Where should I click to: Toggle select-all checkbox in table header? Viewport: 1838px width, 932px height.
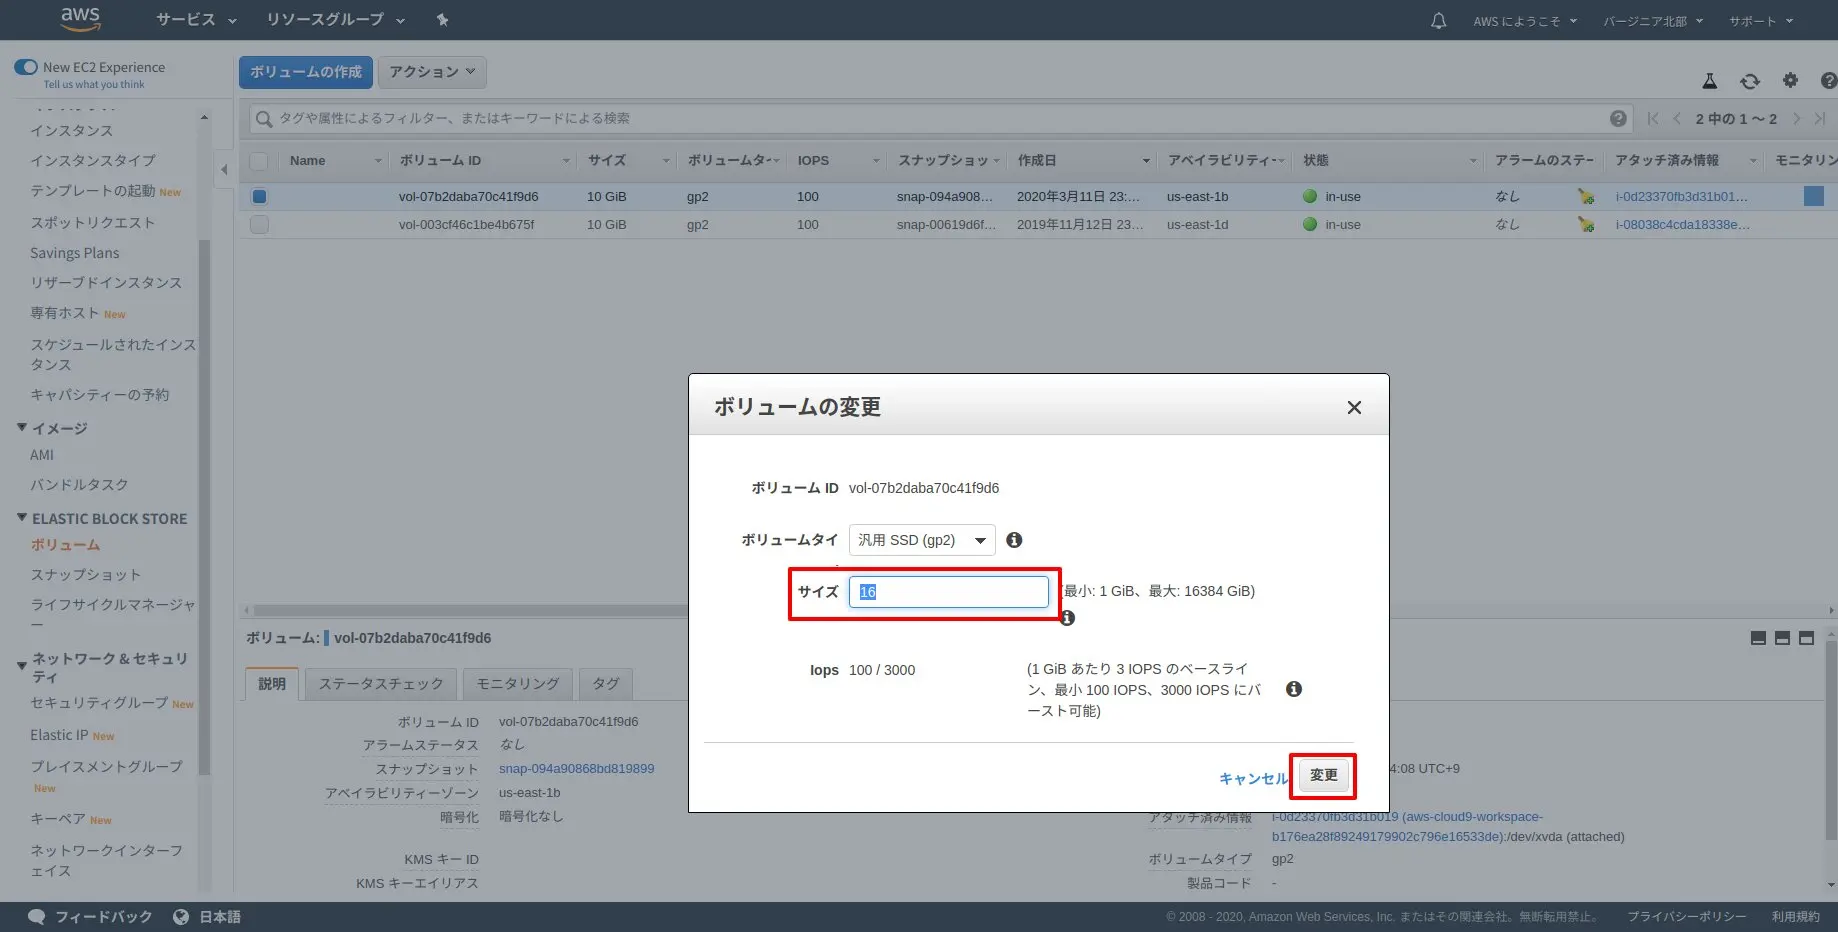[259, 161]
